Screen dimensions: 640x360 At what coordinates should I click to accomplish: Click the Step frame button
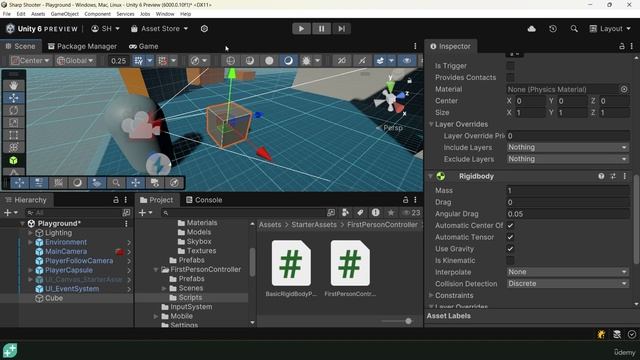341,29
